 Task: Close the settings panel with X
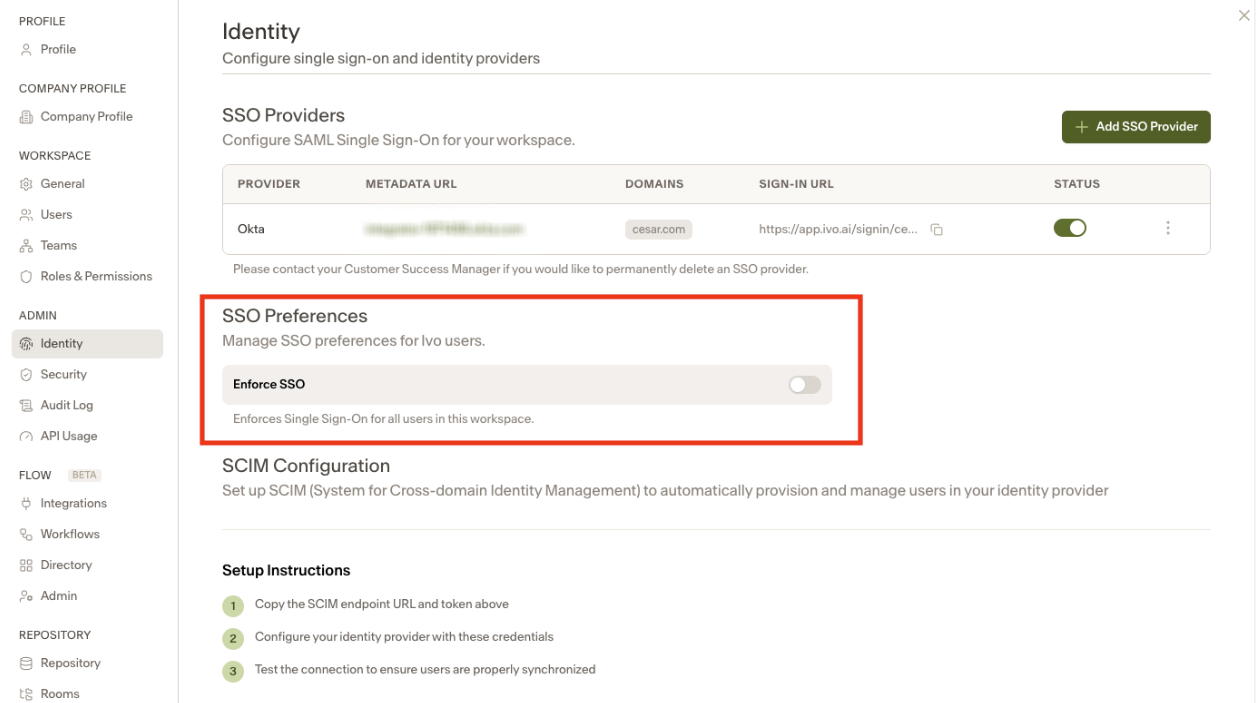click(1244, 15)
